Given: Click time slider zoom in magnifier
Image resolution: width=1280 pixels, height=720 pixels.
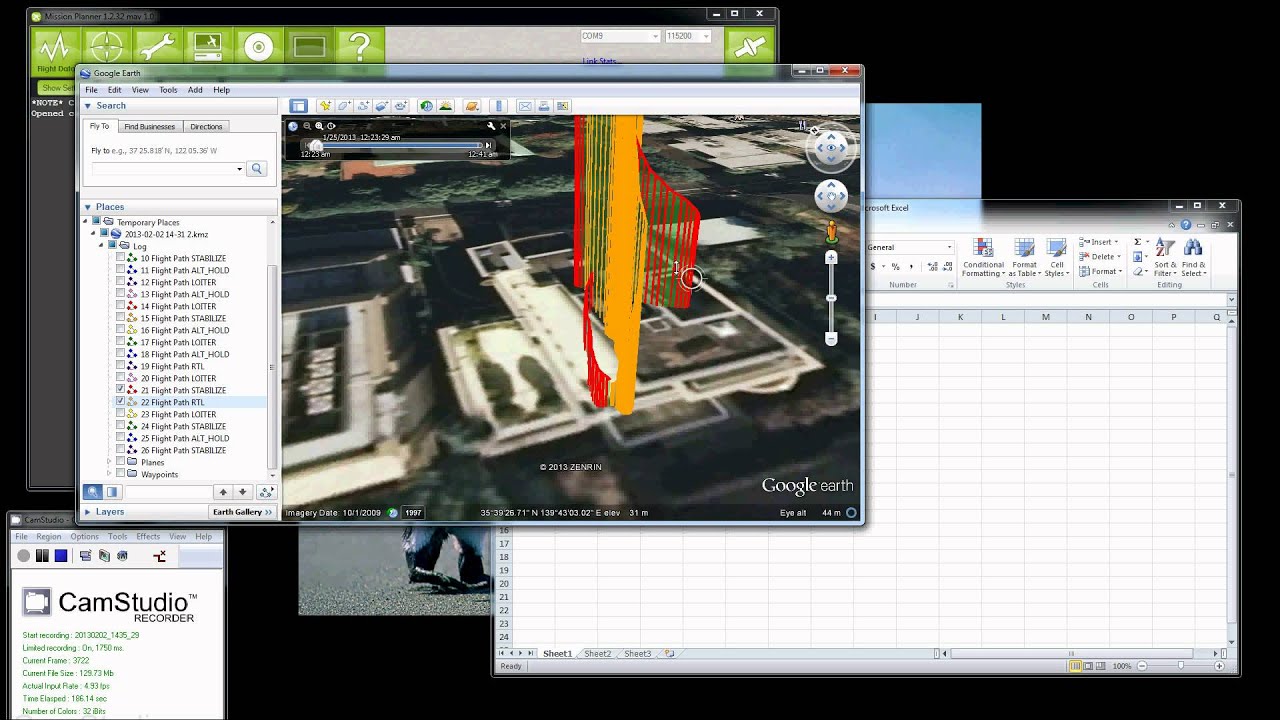Looking at the screenshot, I should tap(319, 126).
